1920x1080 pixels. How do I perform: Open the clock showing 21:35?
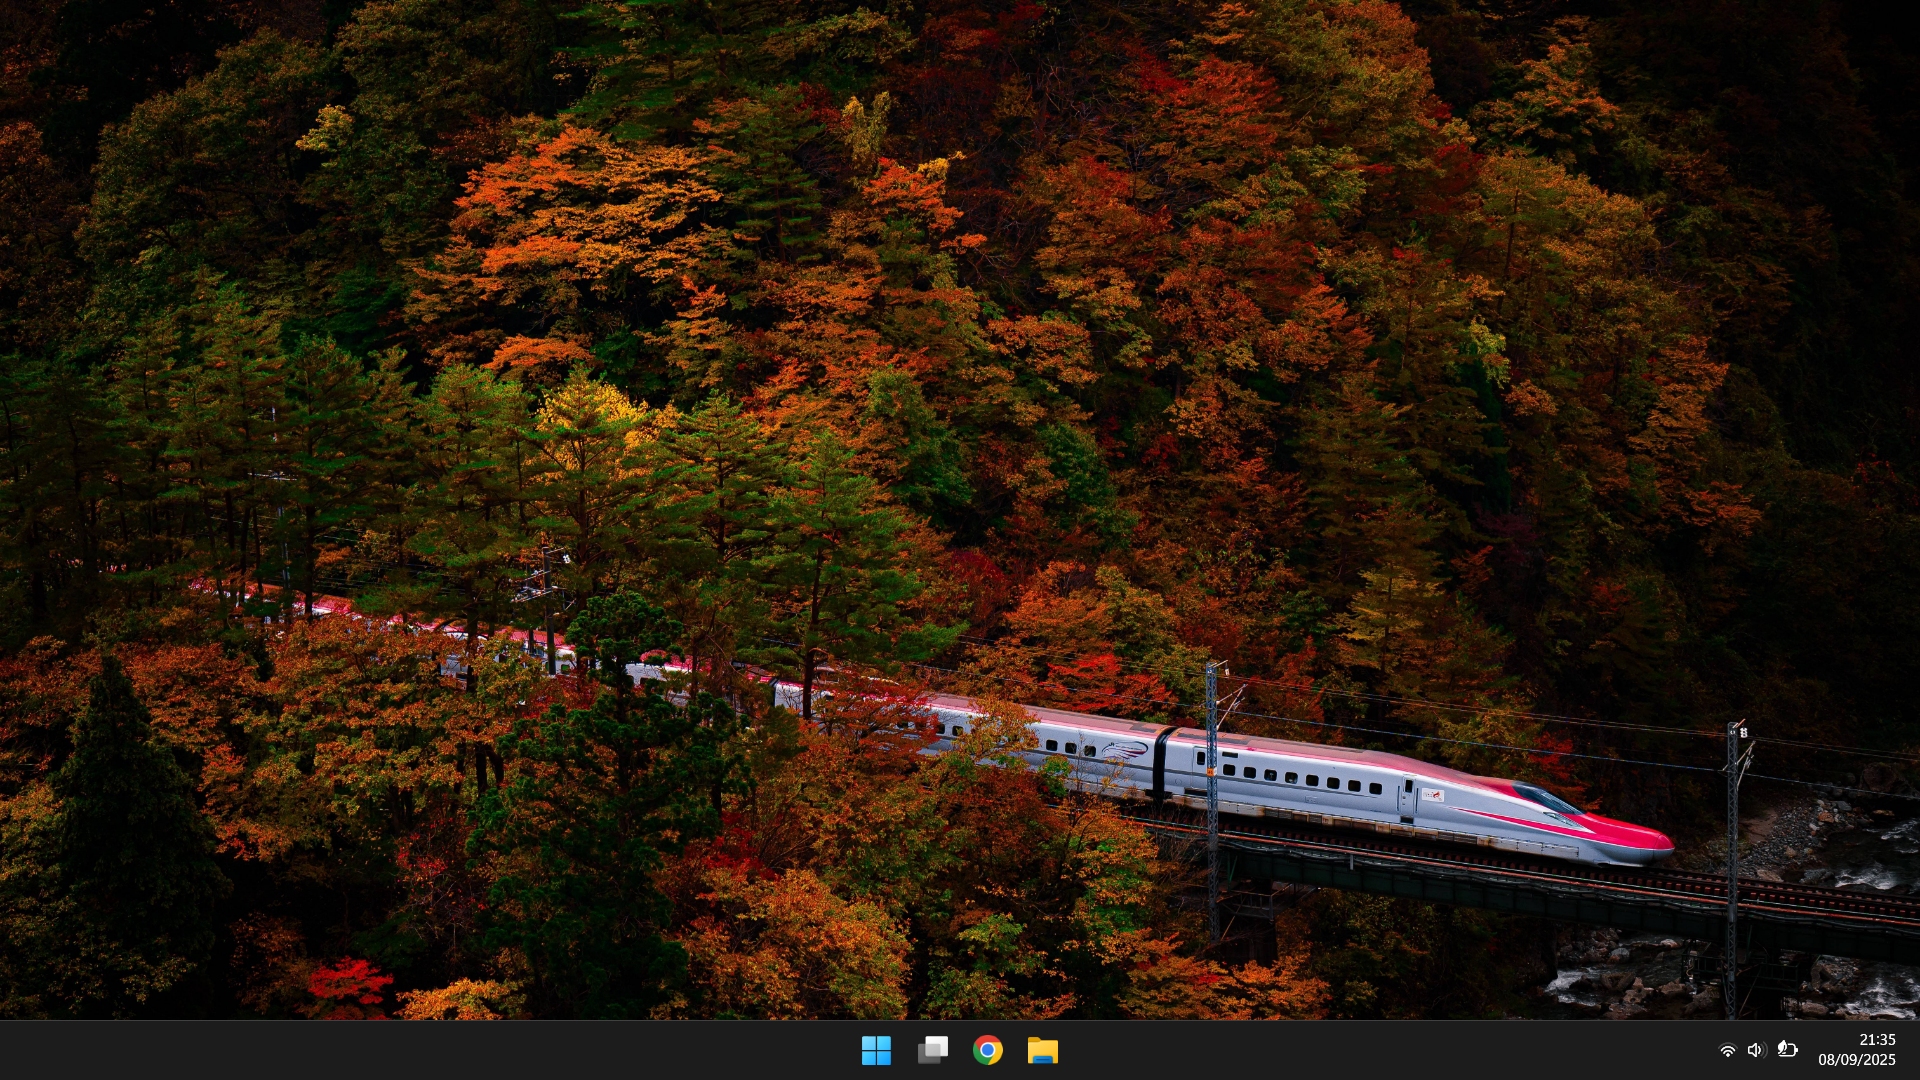(x=1877, y=1040)
